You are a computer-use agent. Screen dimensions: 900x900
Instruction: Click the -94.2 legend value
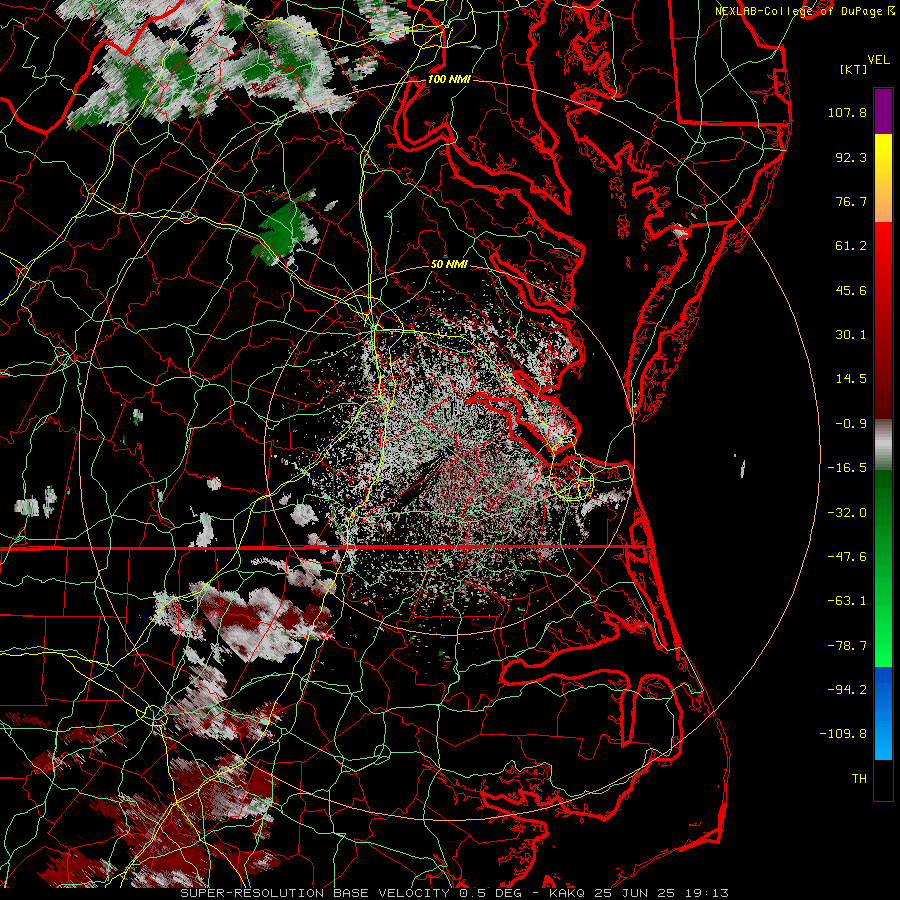coord(847,689)
